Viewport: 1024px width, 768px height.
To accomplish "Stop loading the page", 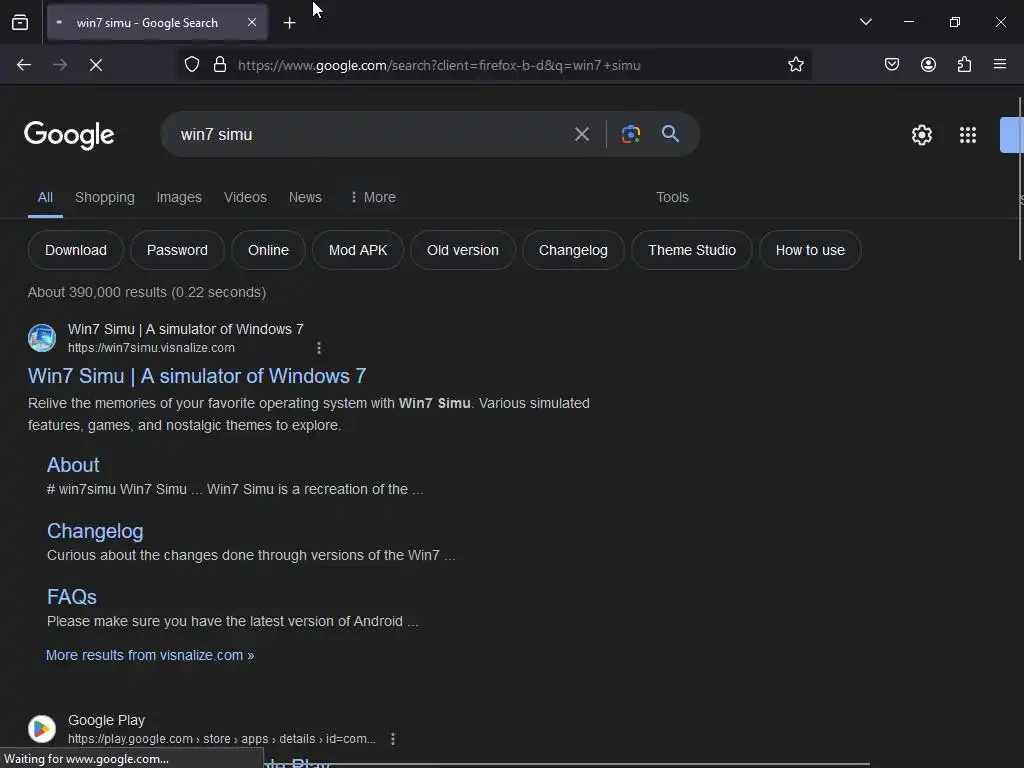I will pyautogui.click(x=96, y=65).
